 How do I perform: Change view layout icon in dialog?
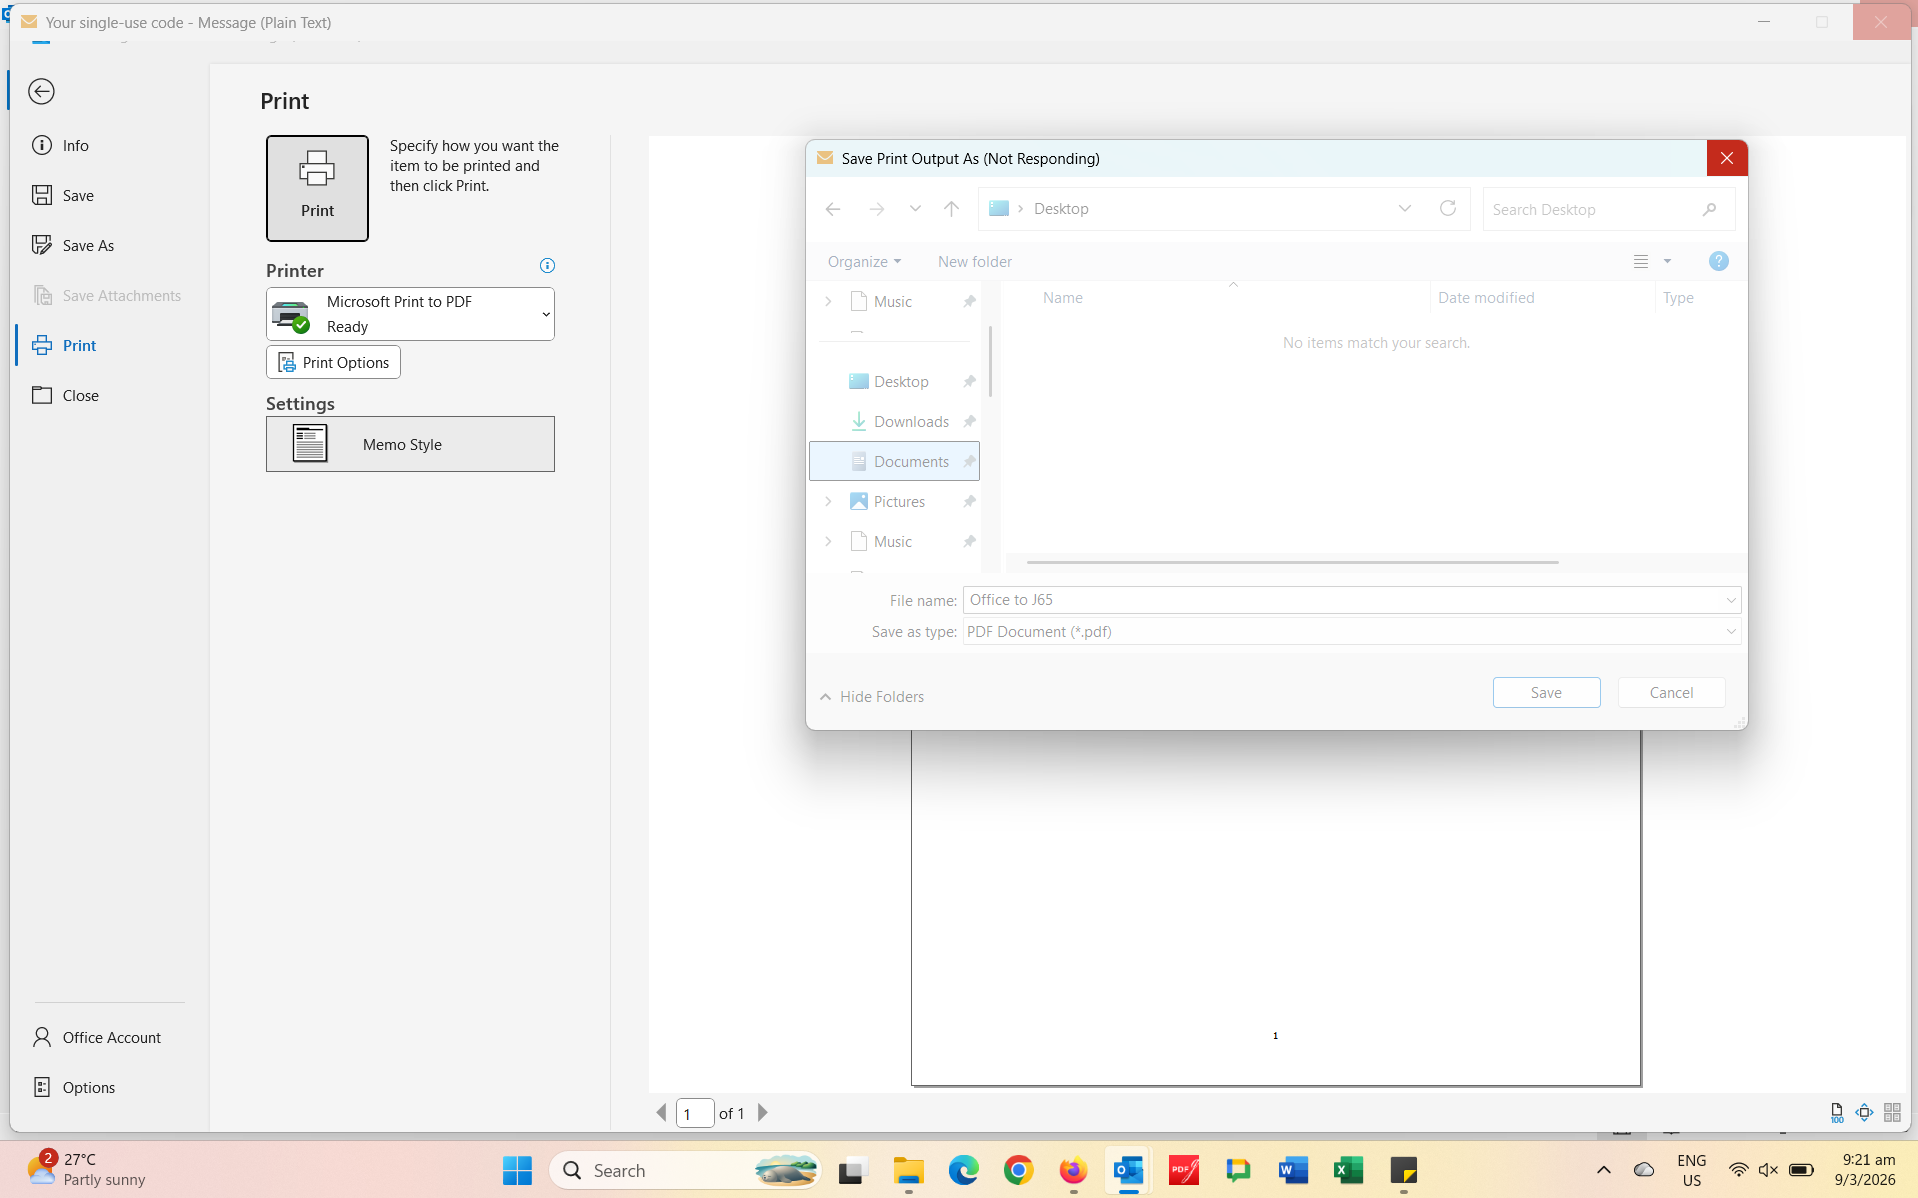pos(1641,262)
